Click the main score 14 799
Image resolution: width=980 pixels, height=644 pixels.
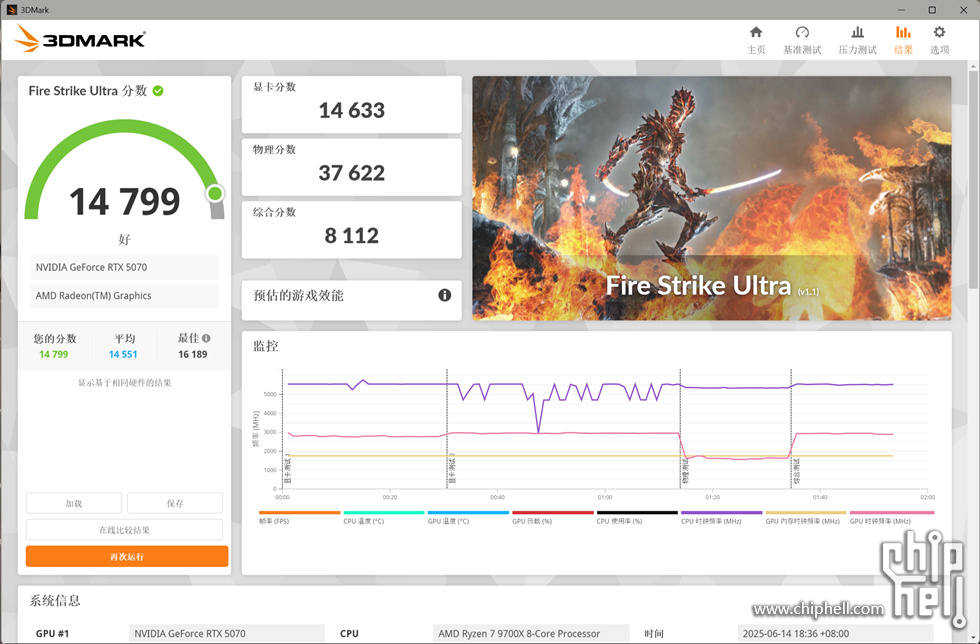pyautogui.click(x=124, y=201)
